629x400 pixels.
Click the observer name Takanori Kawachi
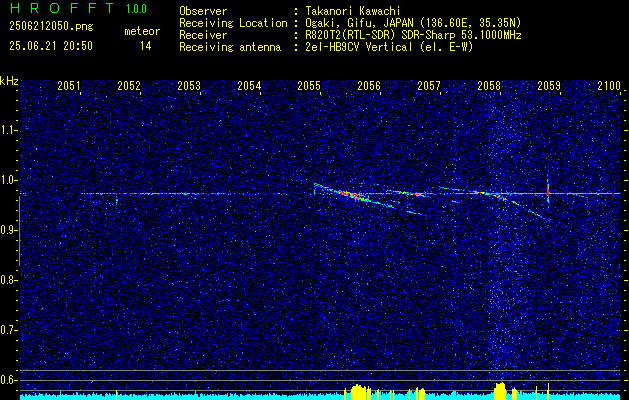point(352,11)
